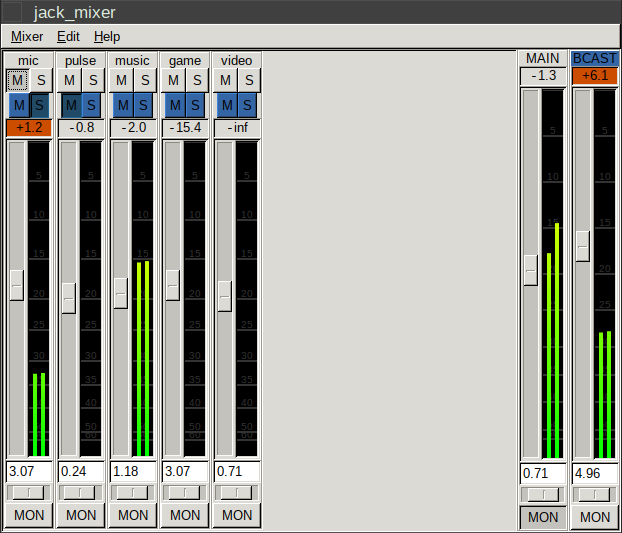This screenshot has width=622, height=533.
Task: Toggle mute (M) on pulse channel
Action: pos(69,81)
